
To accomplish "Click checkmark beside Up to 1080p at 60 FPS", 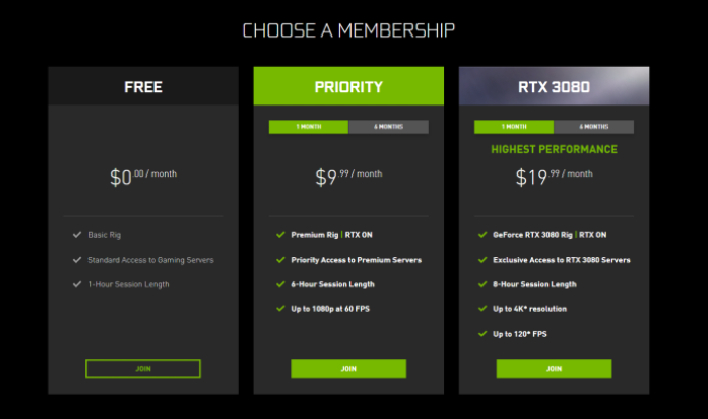I will [281, 308].
